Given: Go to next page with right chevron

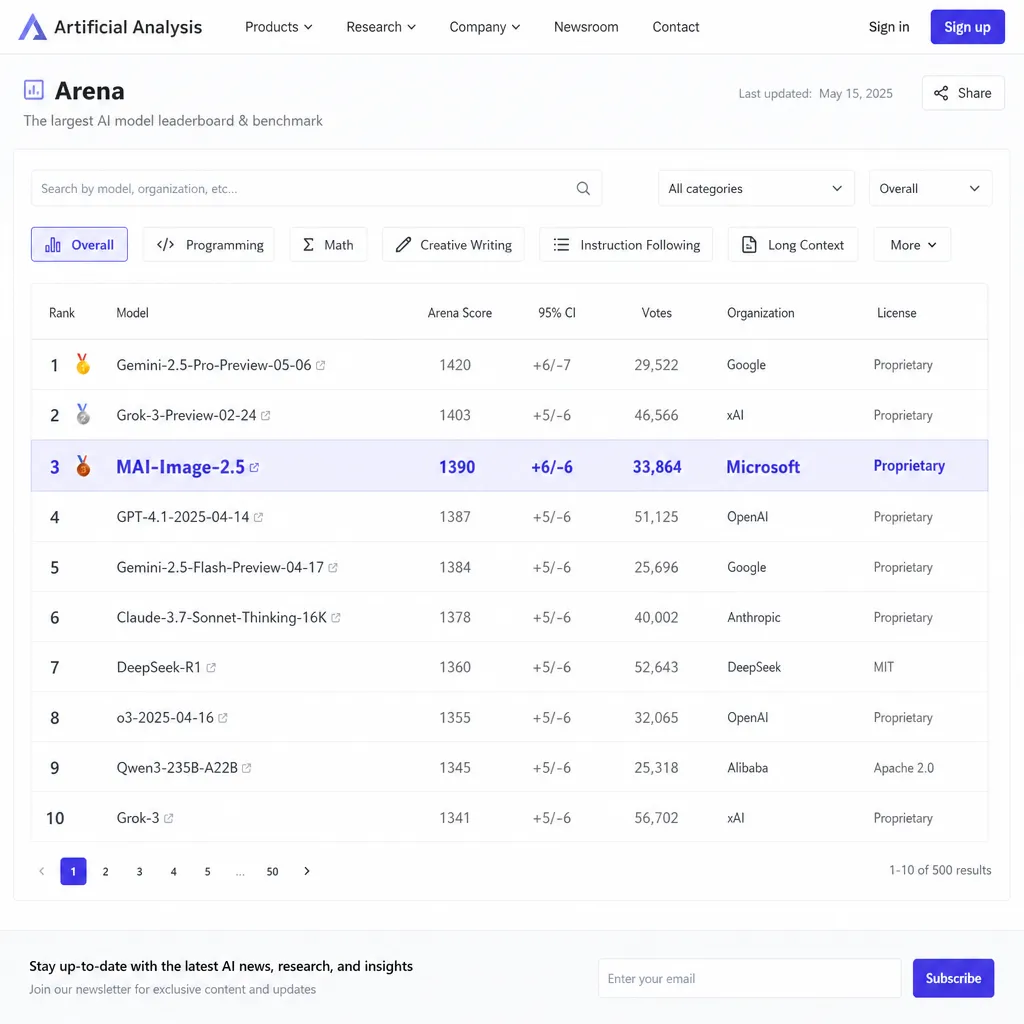Looking at the screenshot, I should pos(306,871).
